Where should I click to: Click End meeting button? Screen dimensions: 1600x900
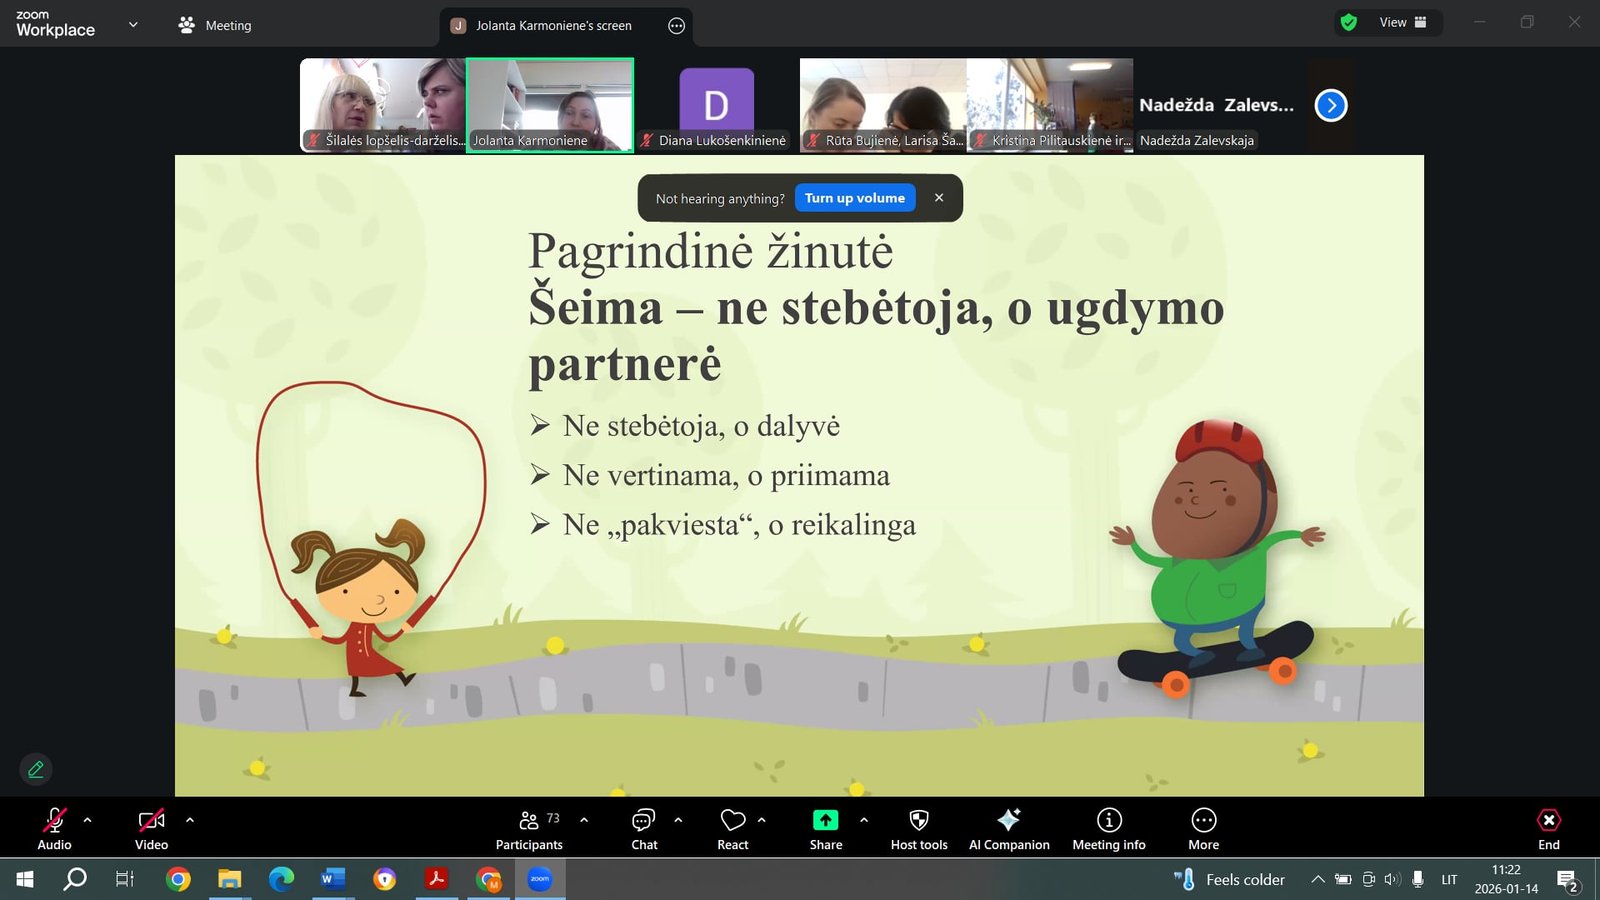(1548, 829)
